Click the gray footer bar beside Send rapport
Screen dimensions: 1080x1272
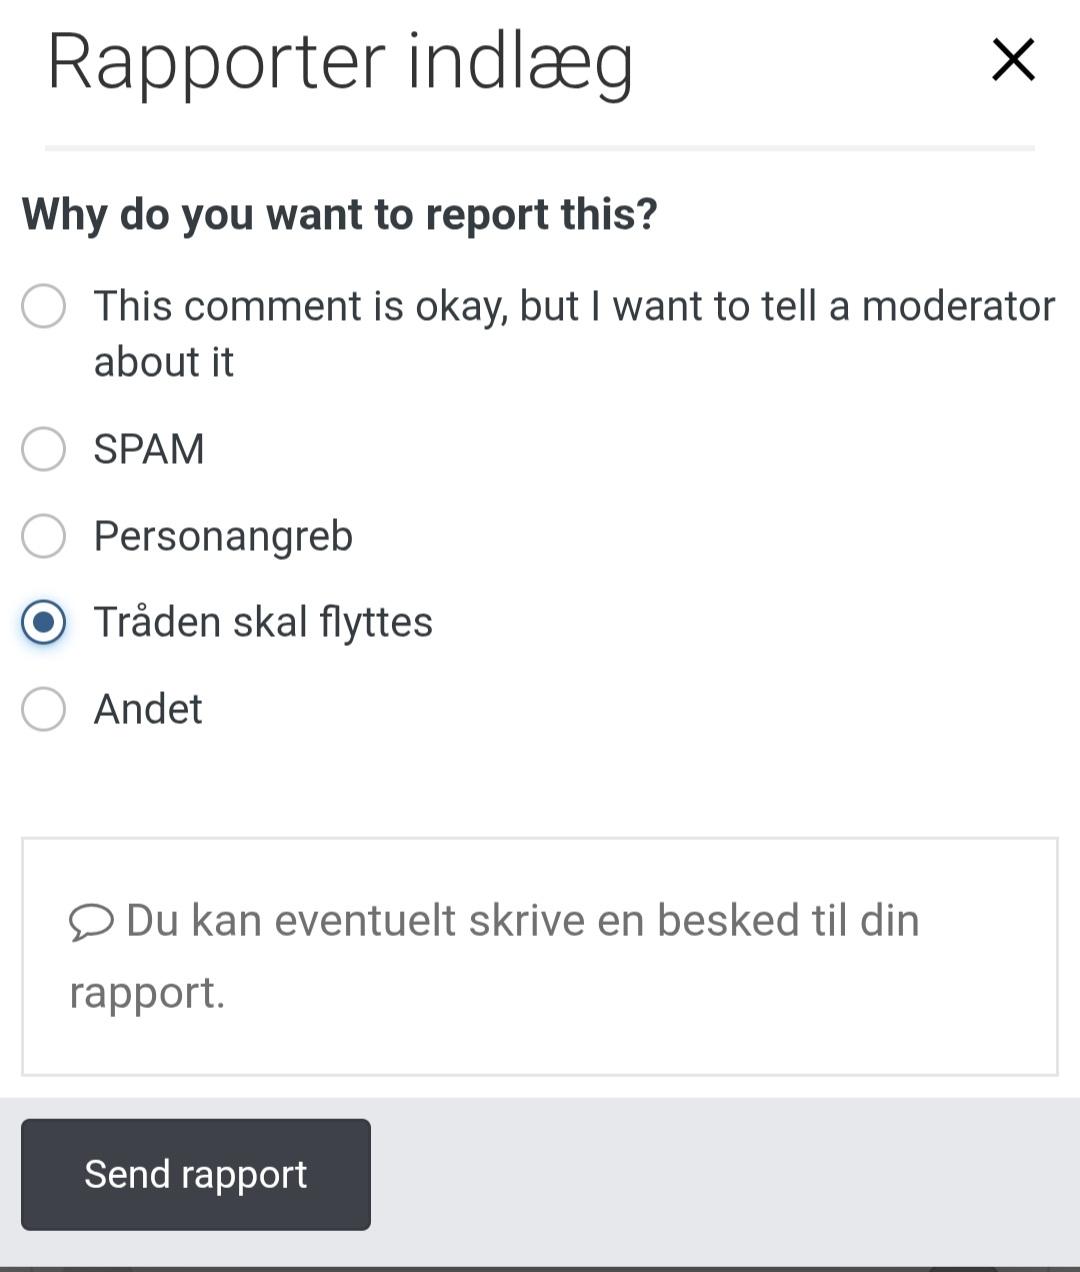tap(720, 1174)
